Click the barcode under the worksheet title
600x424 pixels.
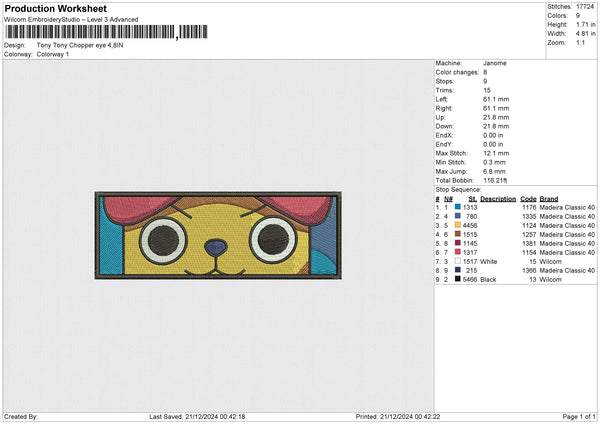[90, 32]
